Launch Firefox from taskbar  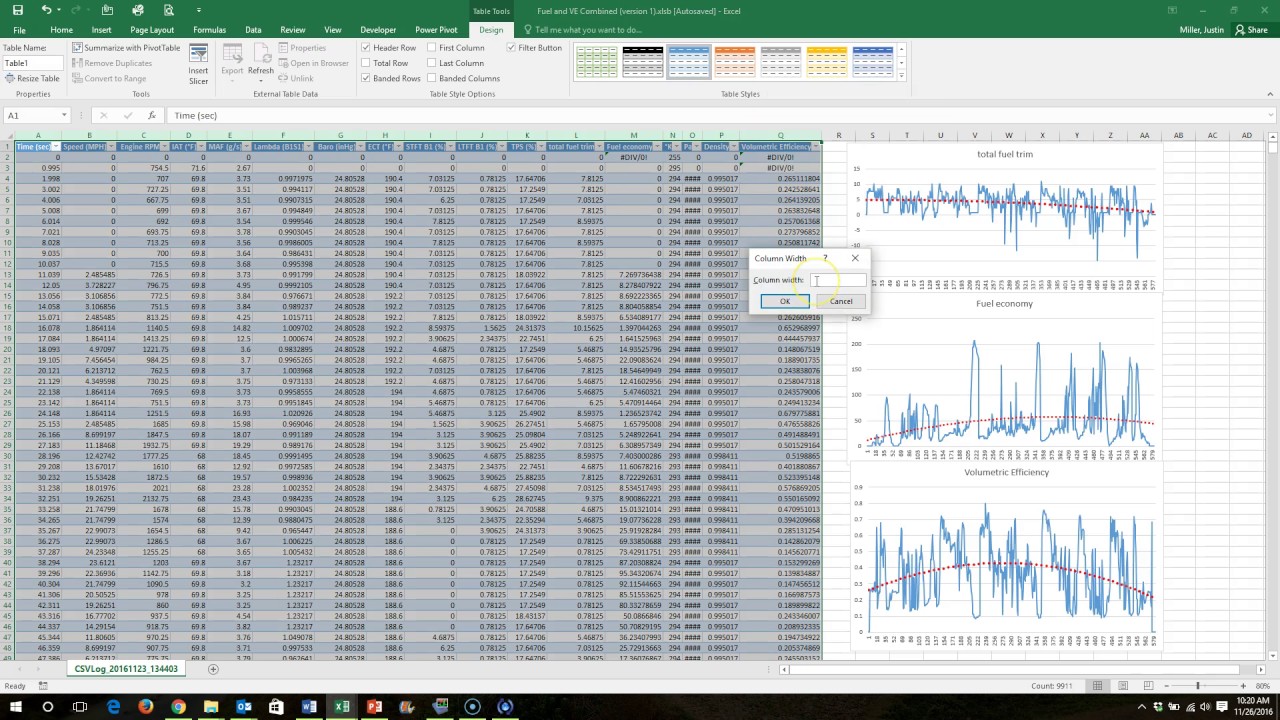coord(146,707)
